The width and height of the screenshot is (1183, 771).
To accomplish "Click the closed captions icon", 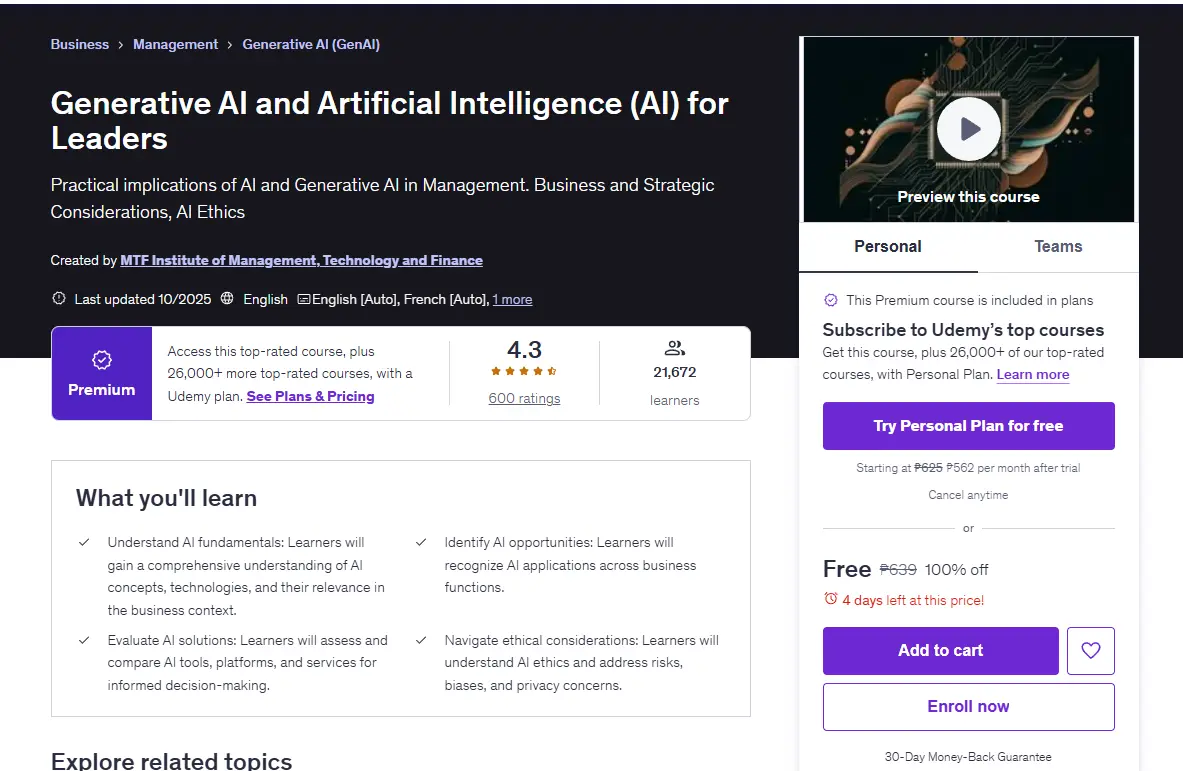I will 303,299.
